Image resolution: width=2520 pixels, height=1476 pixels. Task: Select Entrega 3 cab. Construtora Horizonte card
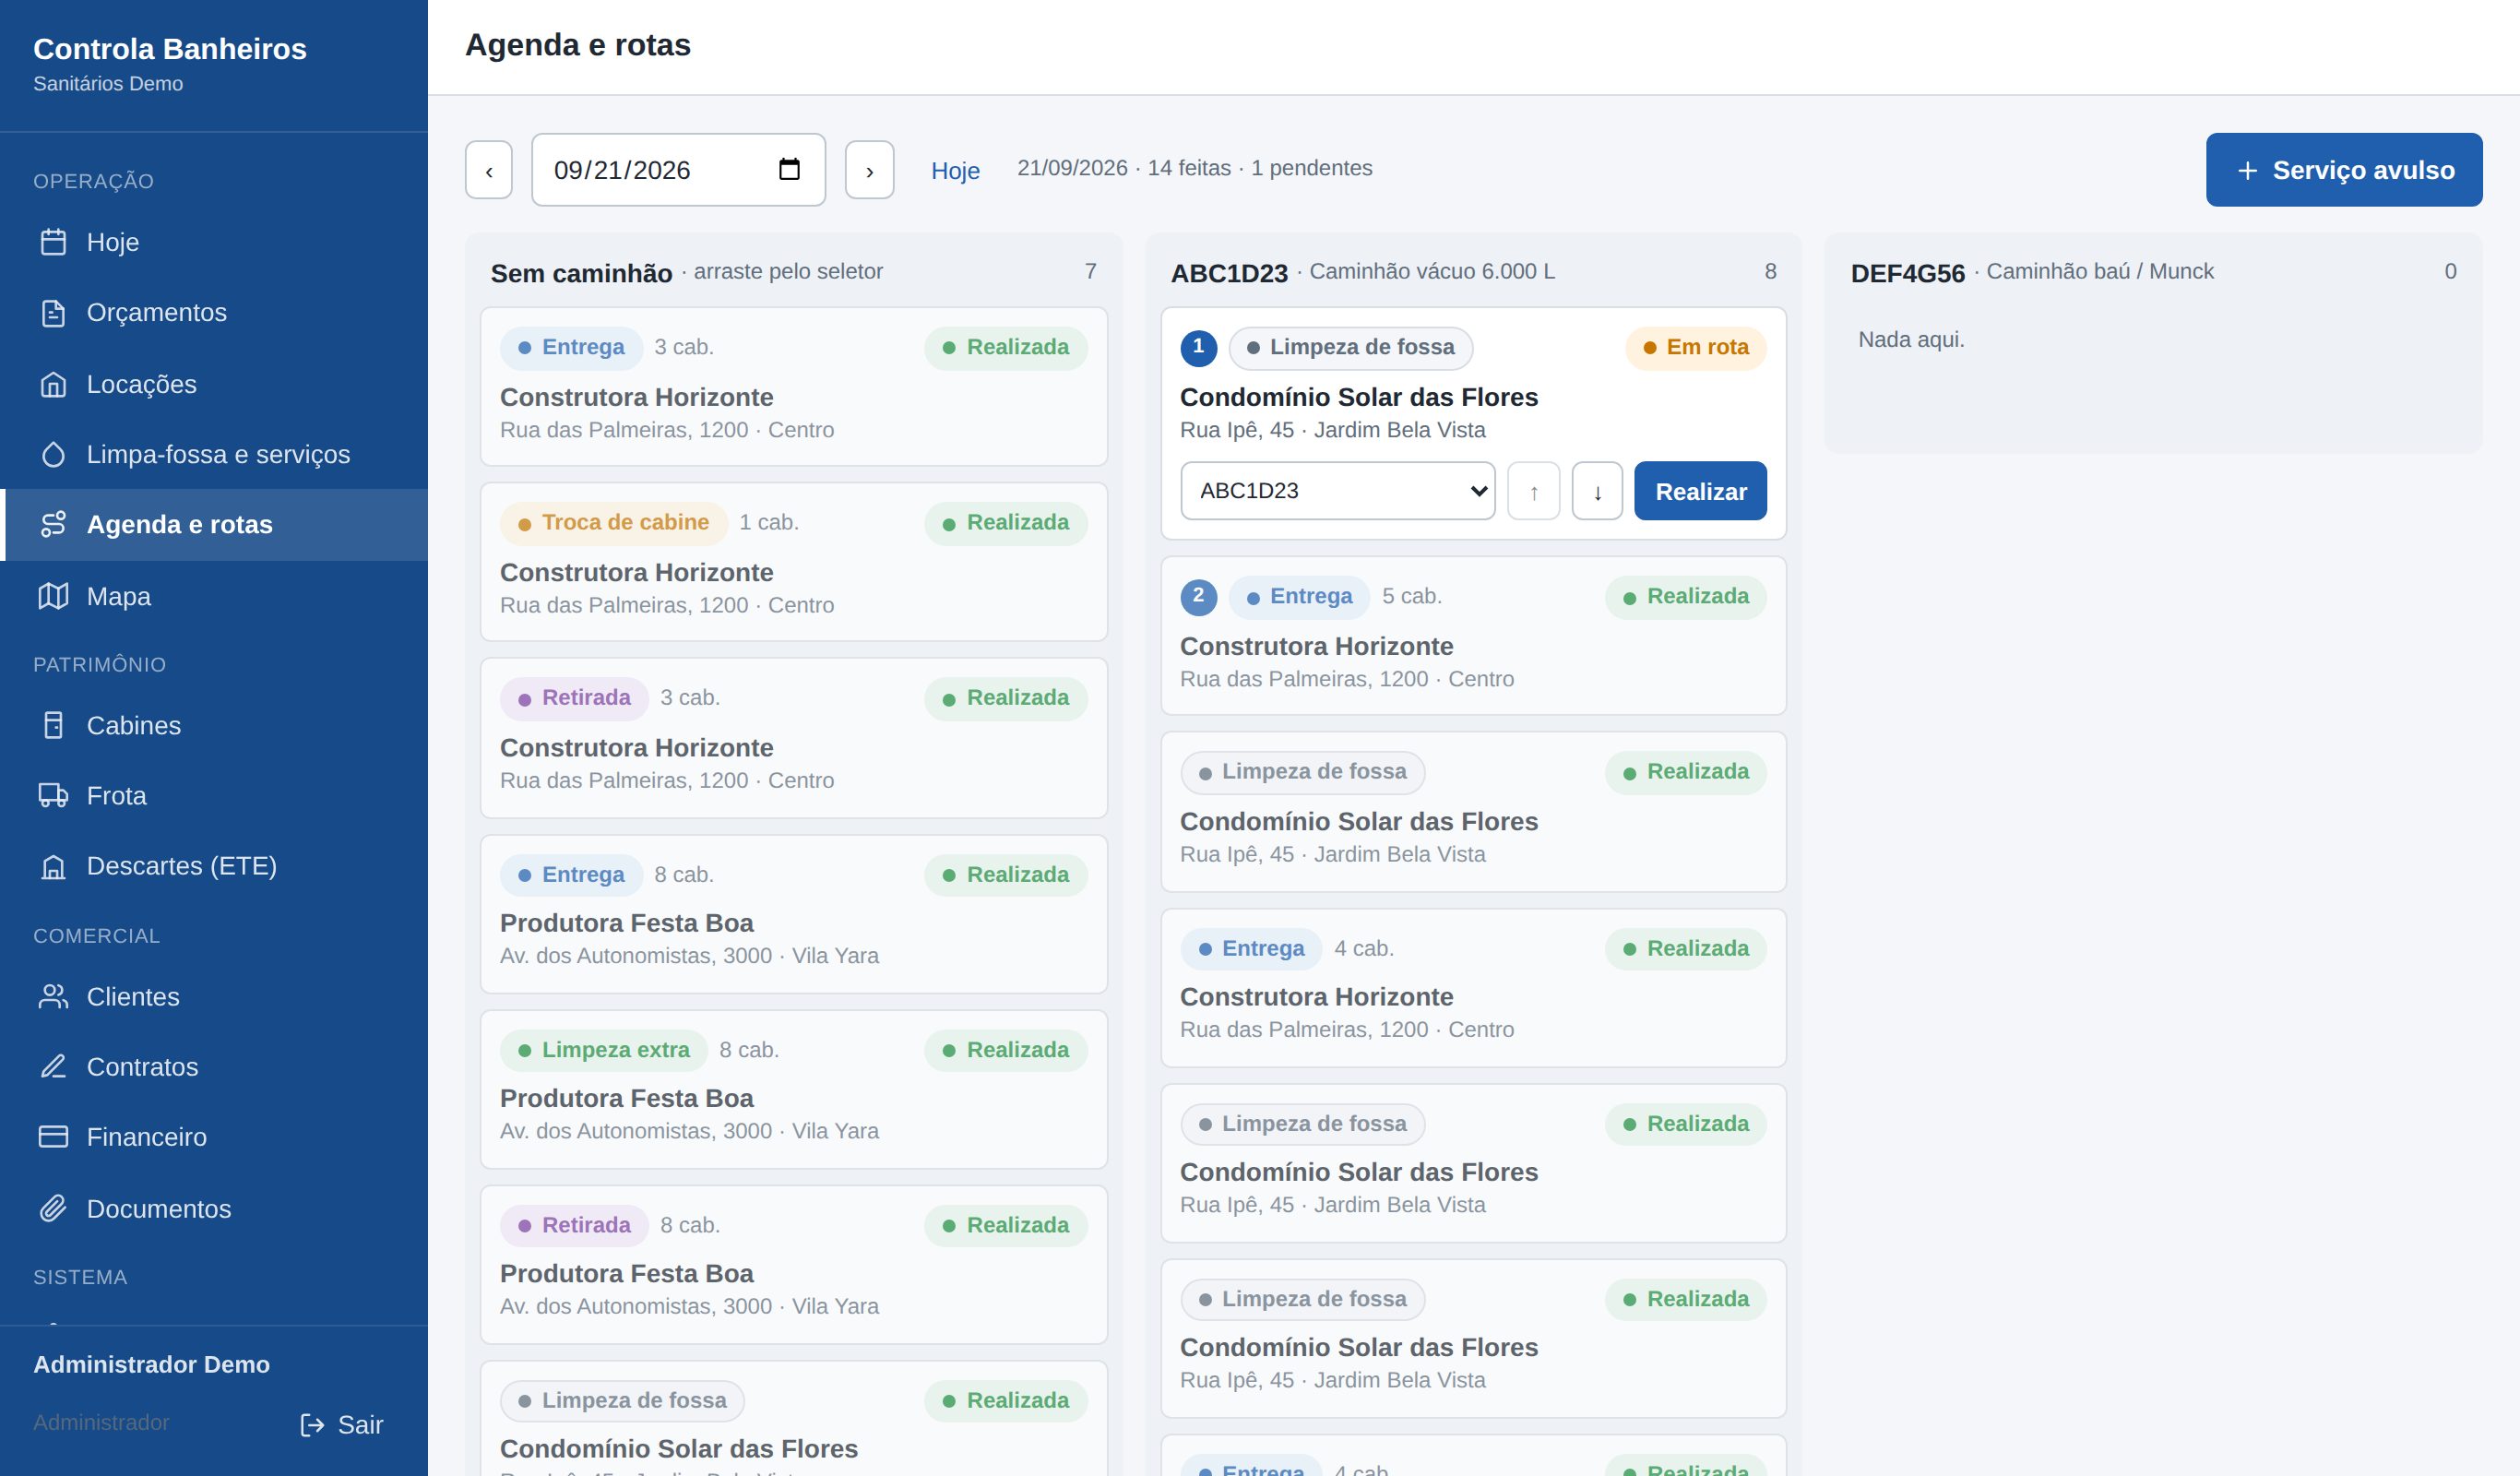coord(793,387)
